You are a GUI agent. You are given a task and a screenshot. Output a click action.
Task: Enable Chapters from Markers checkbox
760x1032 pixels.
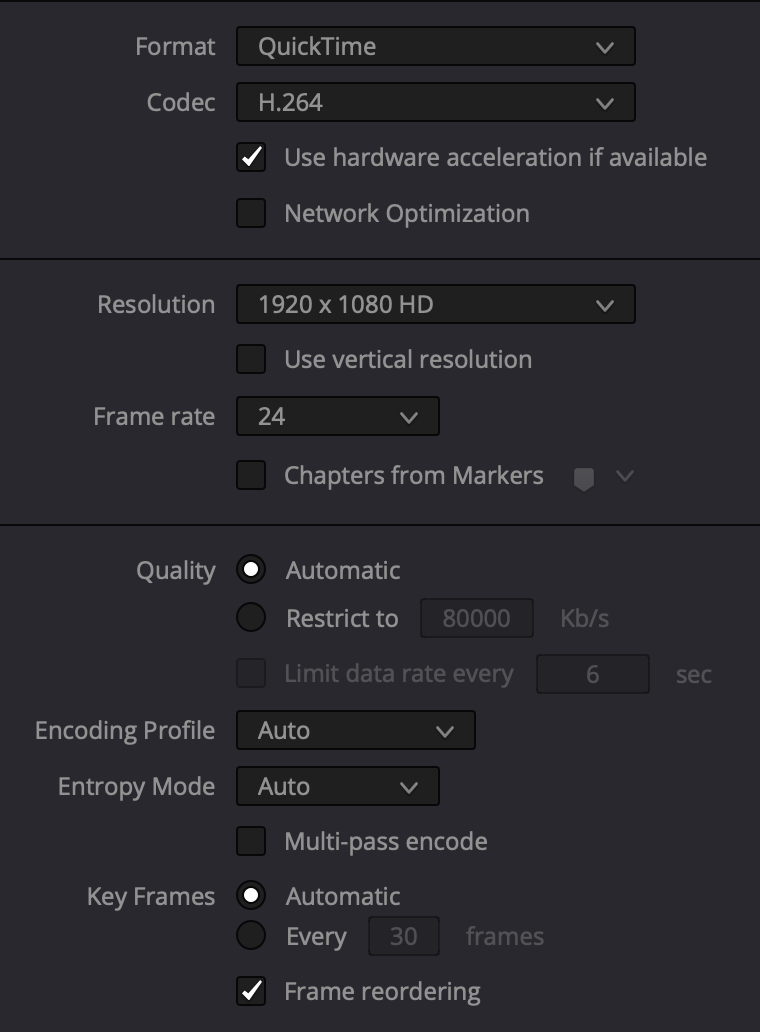point(251,476)
